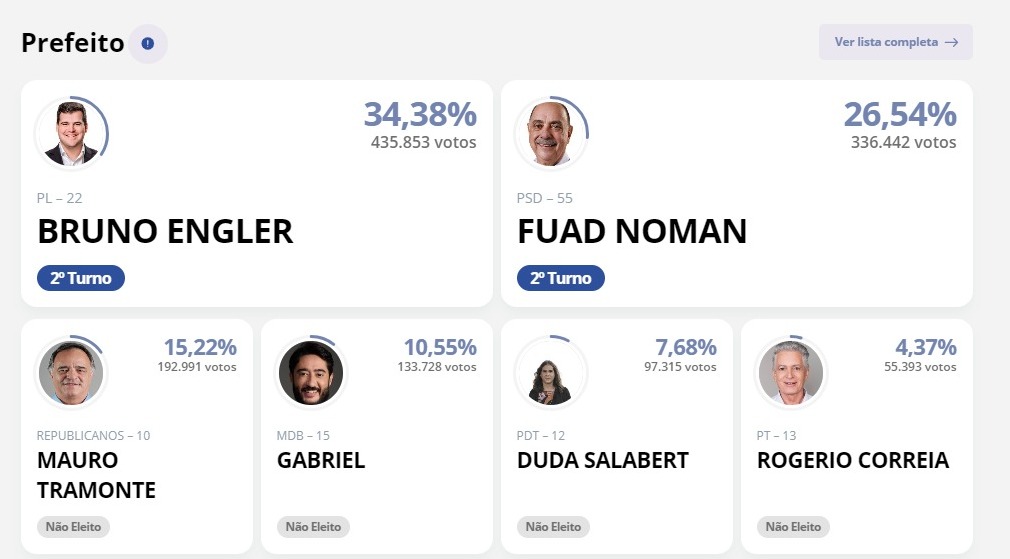
Task: Click the 2º Turno badge under Bruno Engler
Action: [81, 278]
